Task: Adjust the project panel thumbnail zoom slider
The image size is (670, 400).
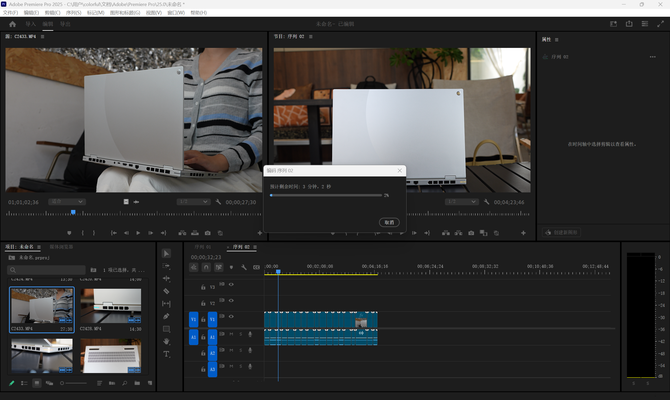Action: (70, 383)
